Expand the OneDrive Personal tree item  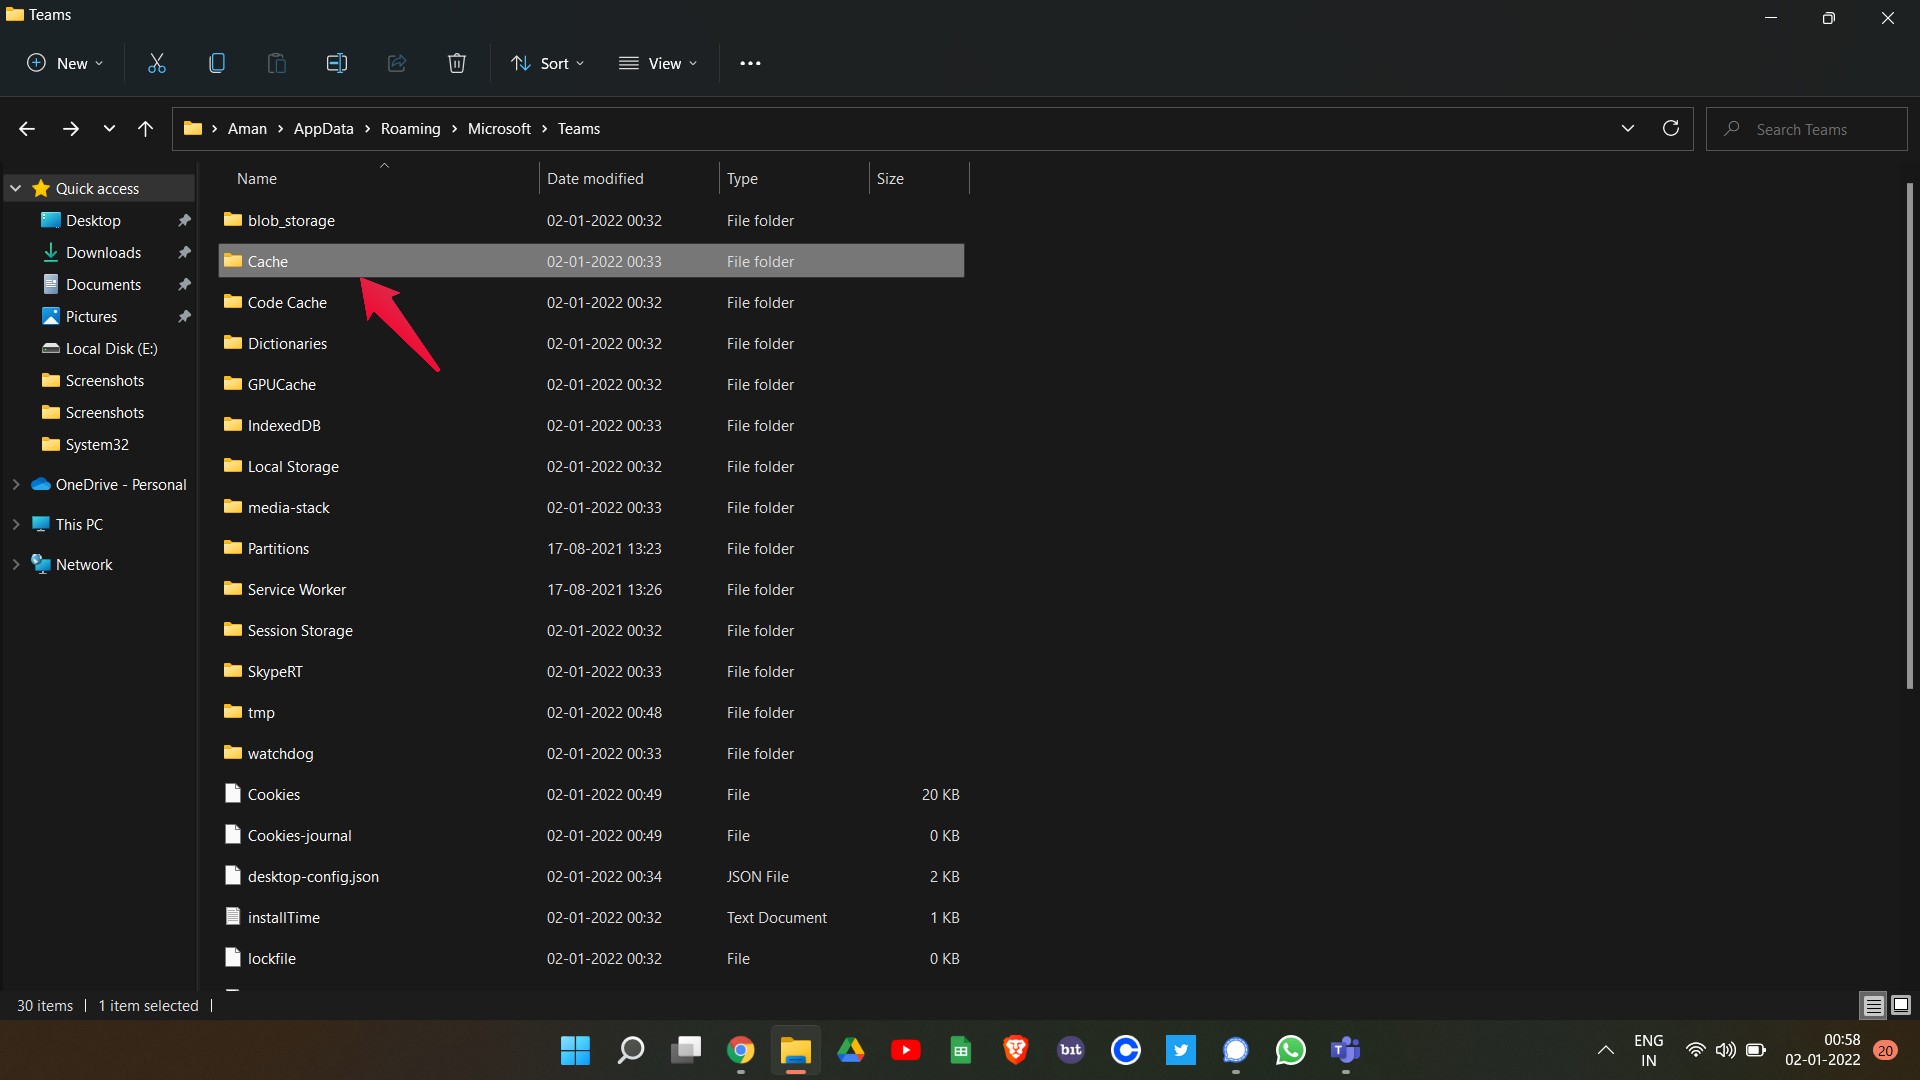16,484
